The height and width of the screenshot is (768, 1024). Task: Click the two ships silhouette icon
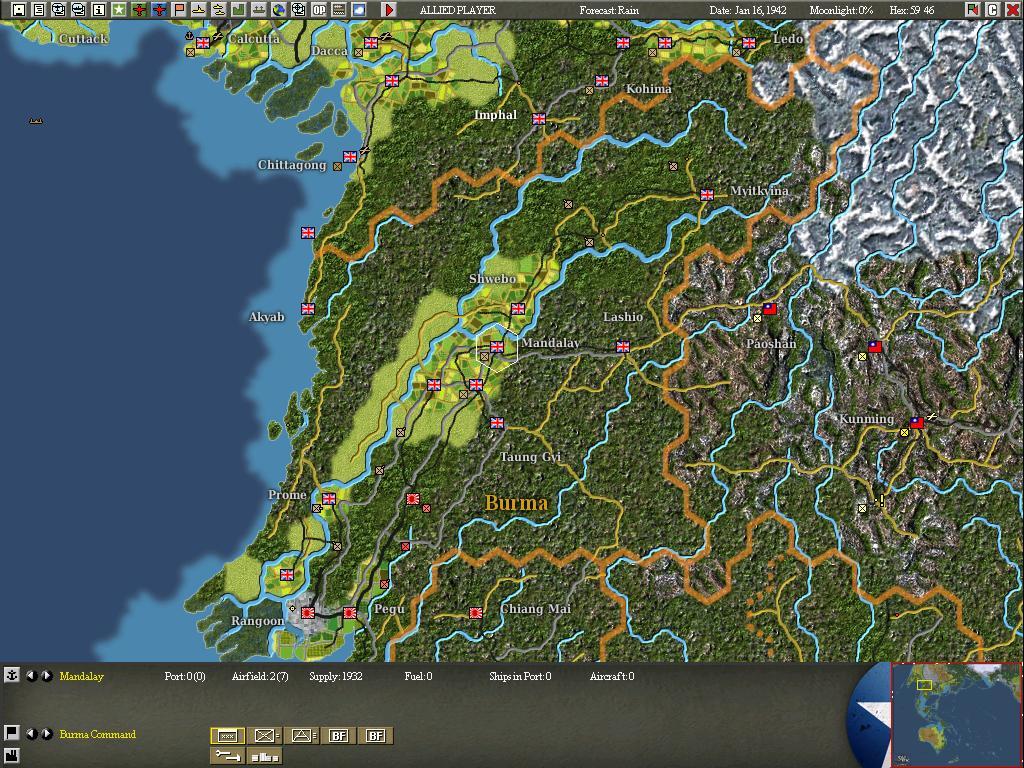click(x=219, y=10)
